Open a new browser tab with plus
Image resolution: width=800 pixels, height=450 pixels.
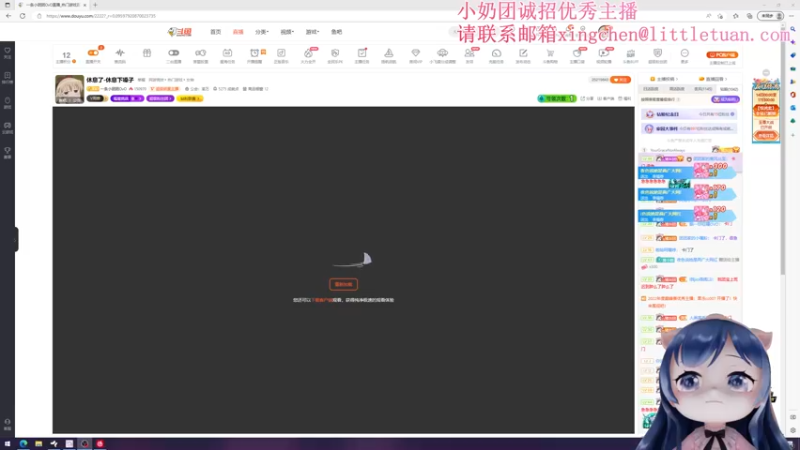coord(95,5)
